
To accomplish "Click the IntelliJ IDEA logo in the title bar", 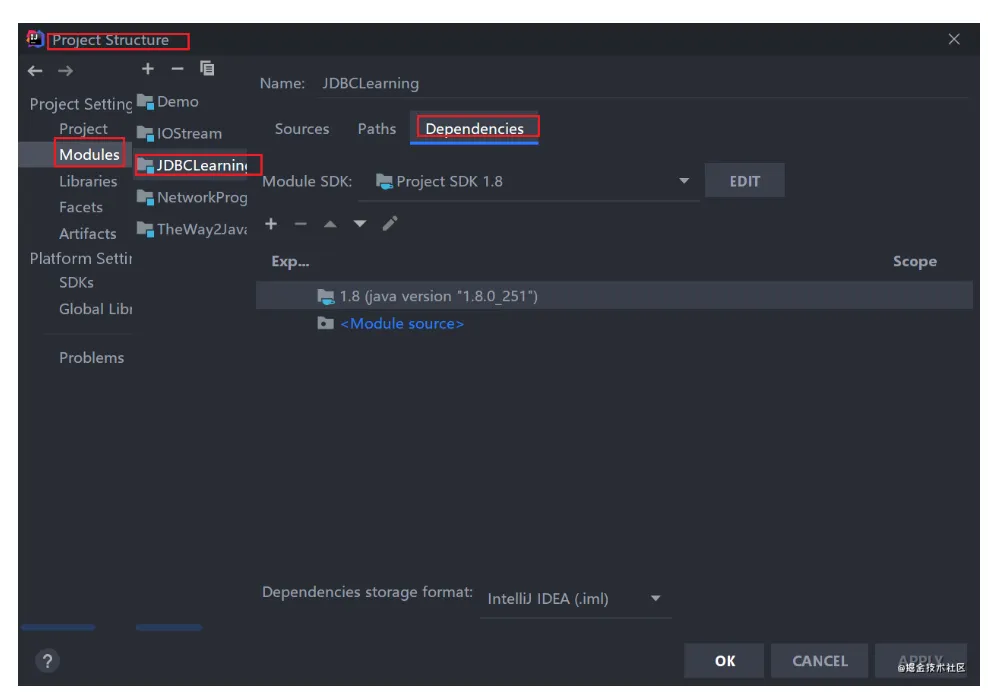I will coord(35,39).
